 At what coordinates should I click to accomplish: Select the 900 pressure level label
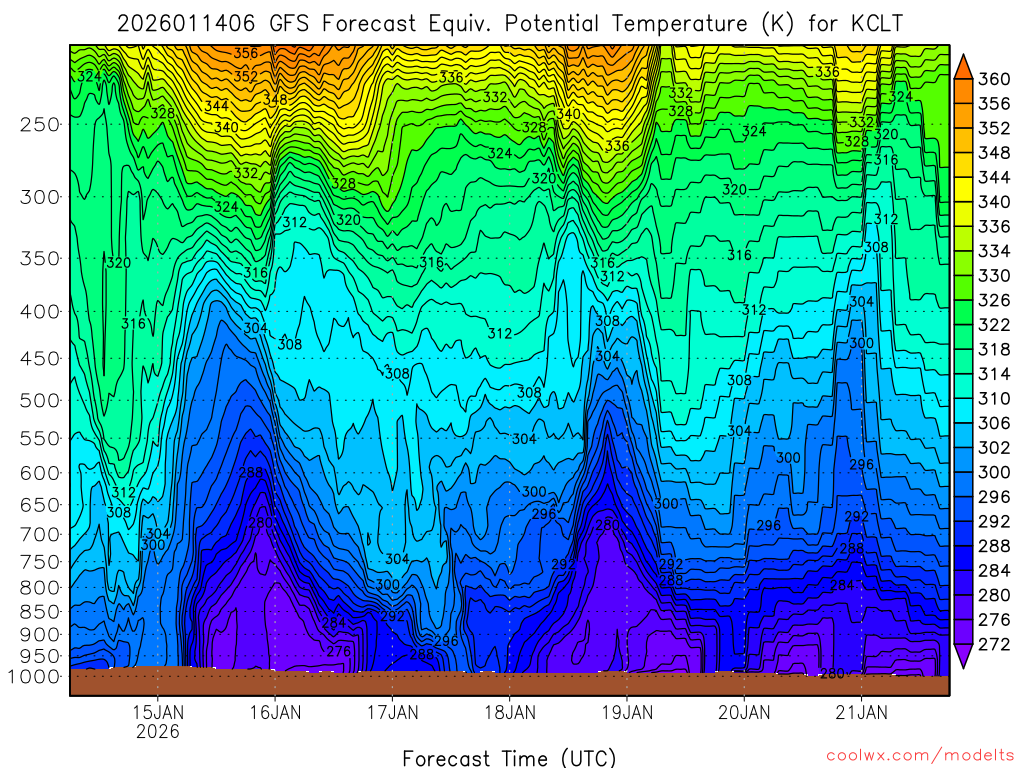40,634
